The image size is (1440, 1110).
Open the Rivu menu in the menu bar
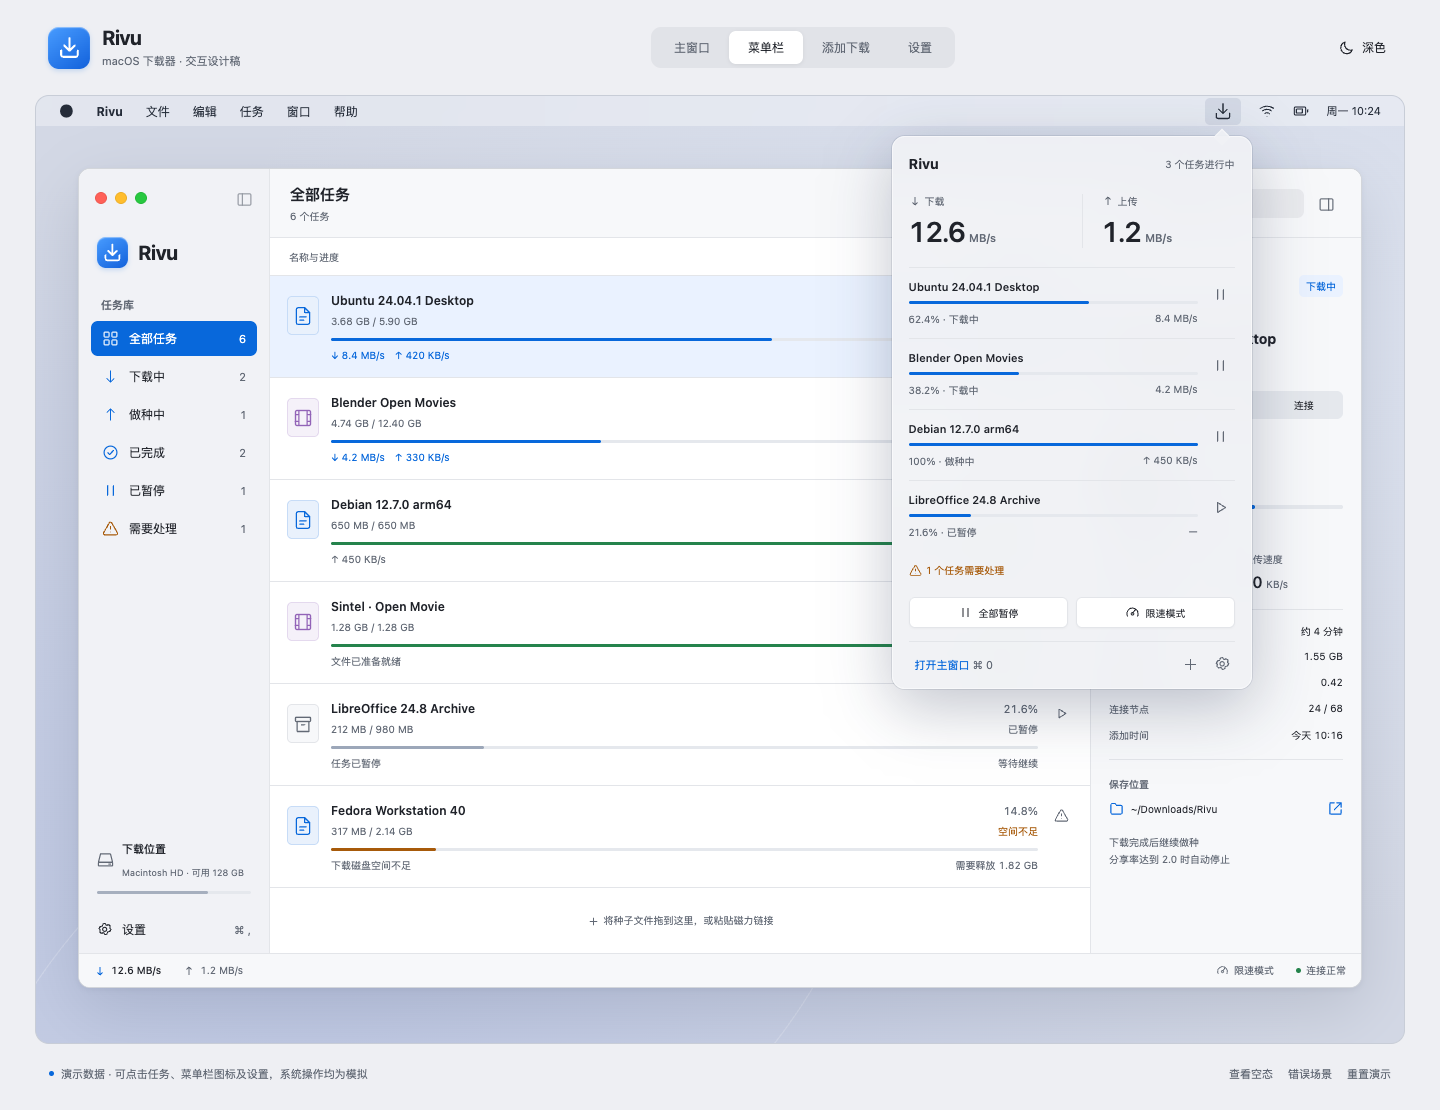110,112
